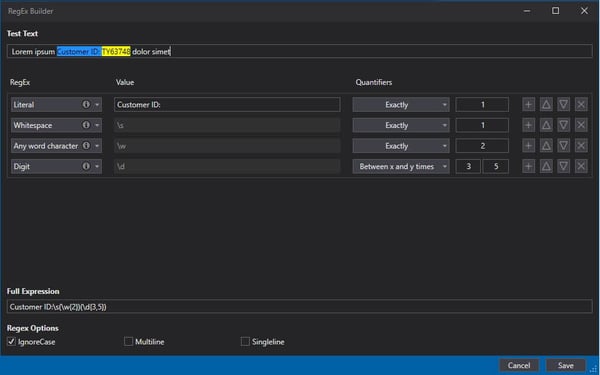Open Exactly quantifier dropdown for word character row
Viewport: 600px width, 375px height.
(x=401, y=146)
